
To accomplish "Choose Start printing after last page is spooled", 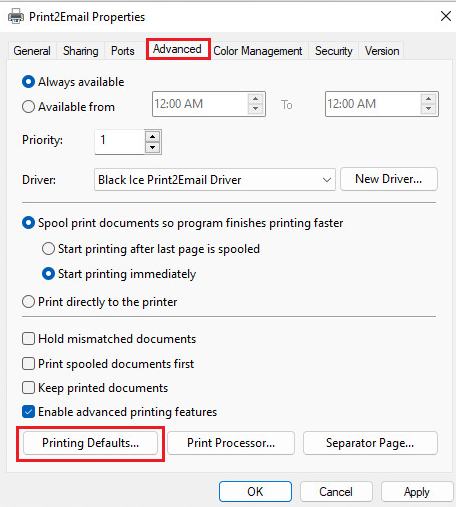I will click(x=48, y=249).
